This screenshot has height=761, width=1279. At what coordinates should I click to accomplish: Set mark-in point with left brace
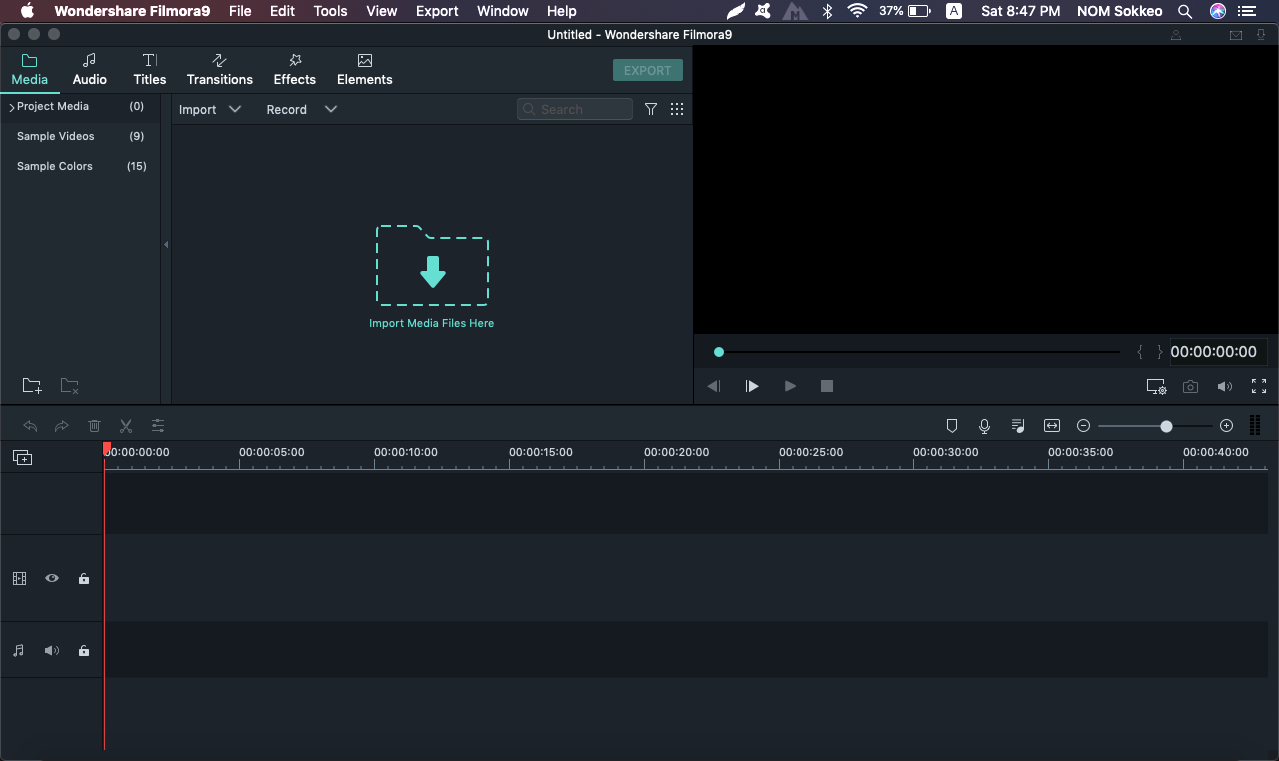(1140, 352)
